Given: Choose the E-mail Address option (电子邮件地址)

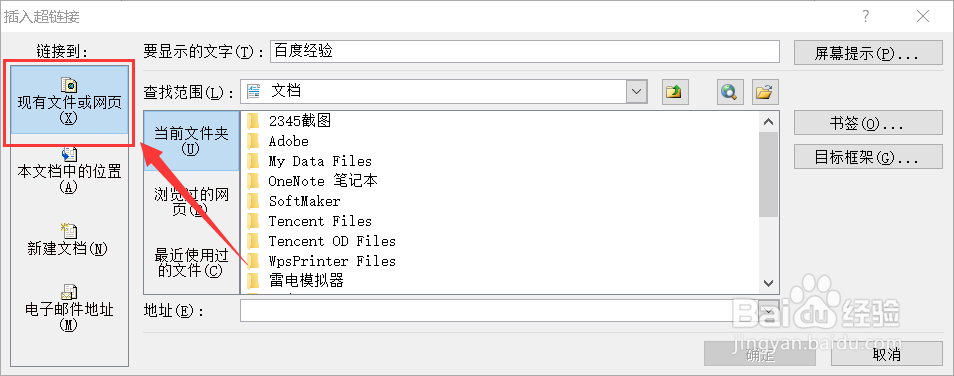Looking at the screenshot, I should [69, 308].
